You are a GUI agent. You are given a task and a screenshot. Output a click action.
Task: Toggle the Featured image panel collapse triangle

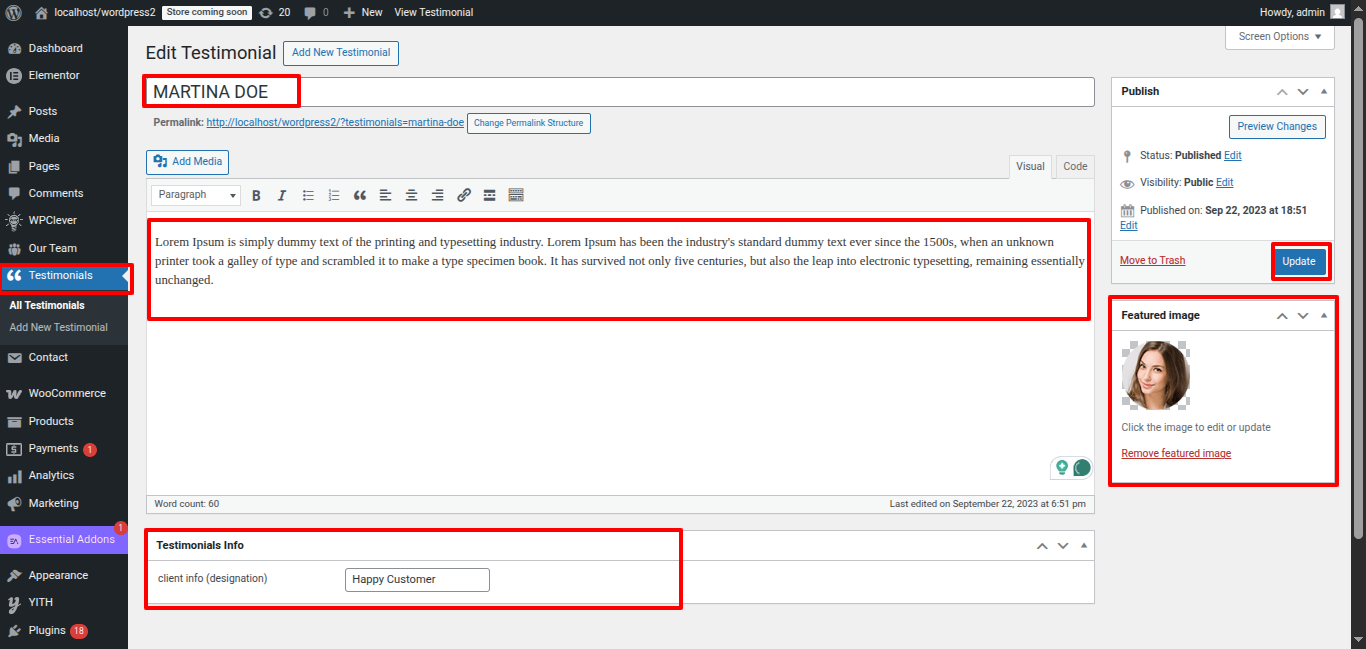[x=1324, y=315]
